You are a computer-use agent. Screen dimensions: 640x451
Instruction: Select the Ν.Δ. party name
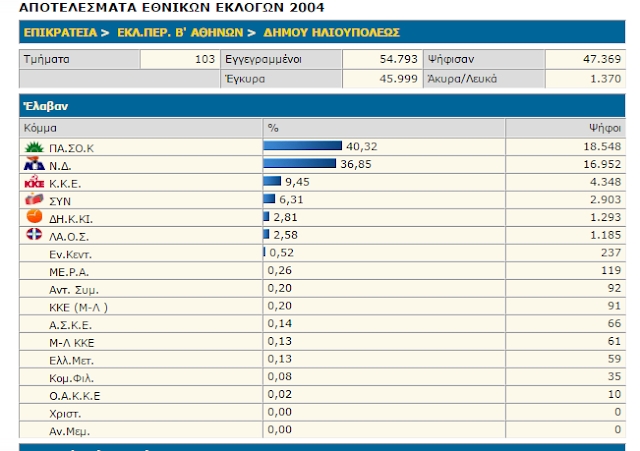point(60,166)
